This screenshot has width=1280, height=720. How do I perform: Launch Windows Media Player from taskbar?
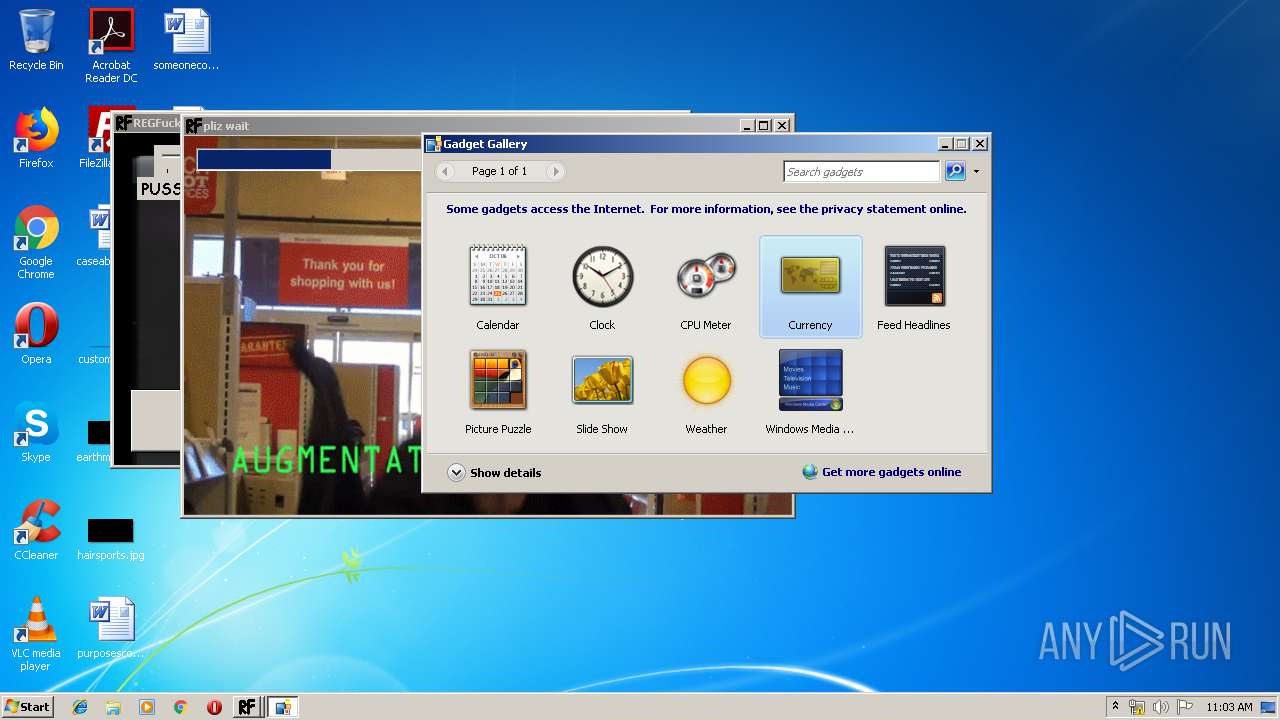pos(147,707)
